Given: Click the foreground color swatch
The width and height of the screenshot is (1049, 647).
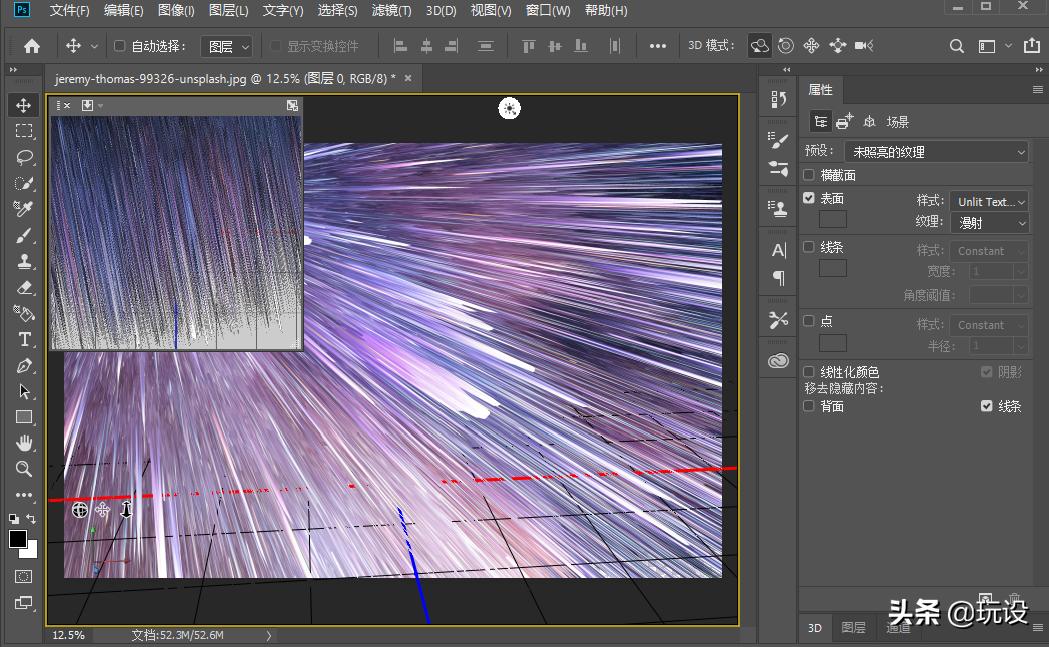Looking at the screenshot, I should click(18, 539).
